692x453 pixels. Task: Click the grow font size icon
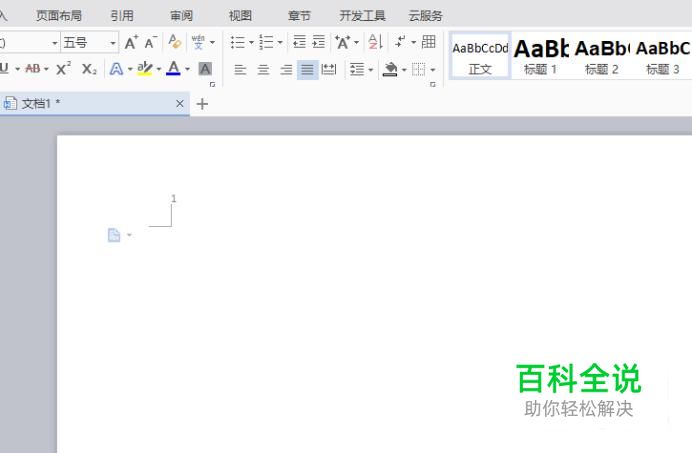click(x=131, y=42)
